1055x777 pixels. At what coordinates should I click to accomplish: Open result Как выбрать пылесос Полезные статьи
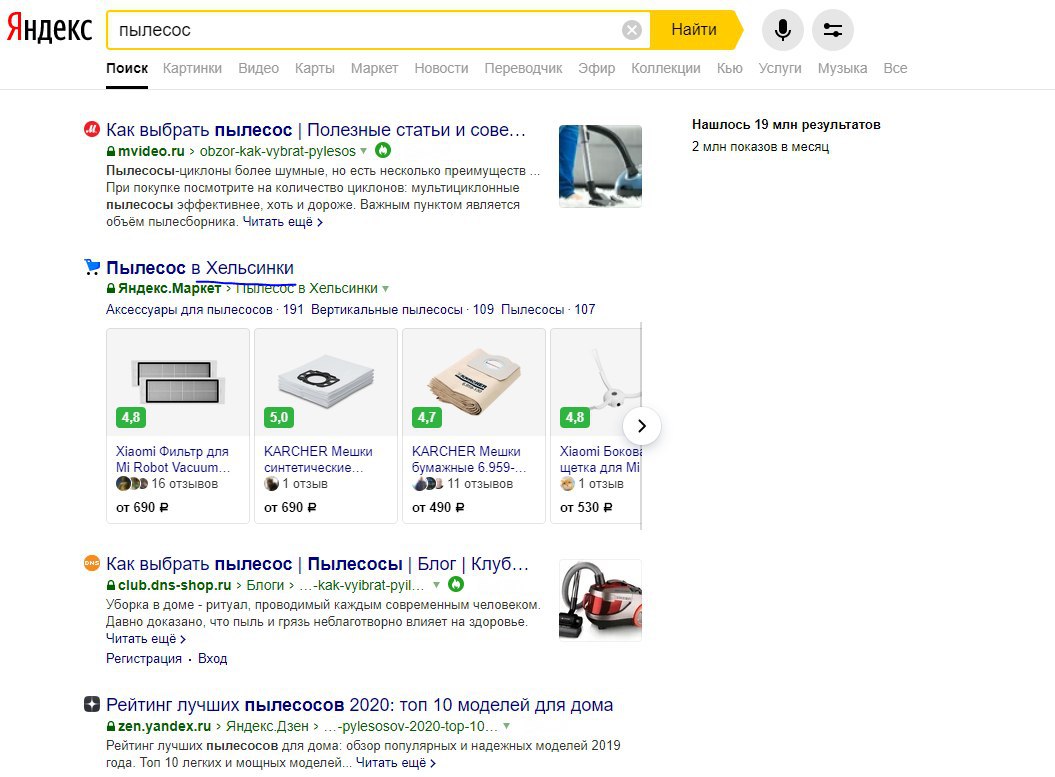tap(316, 130)
